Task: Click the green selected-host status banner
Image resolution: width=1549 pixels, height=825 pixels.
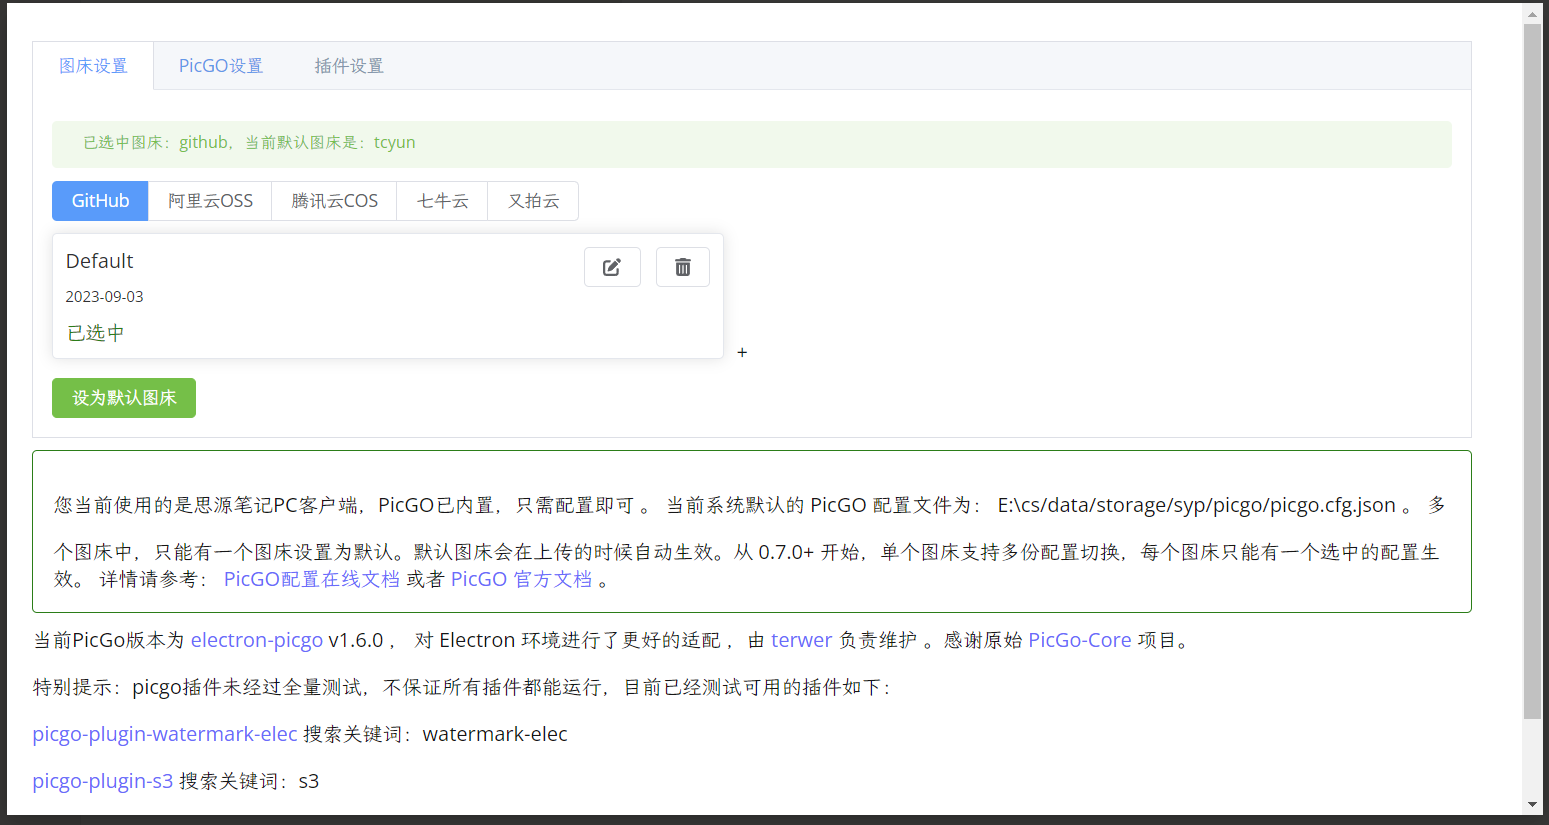Action: (752, 144)
